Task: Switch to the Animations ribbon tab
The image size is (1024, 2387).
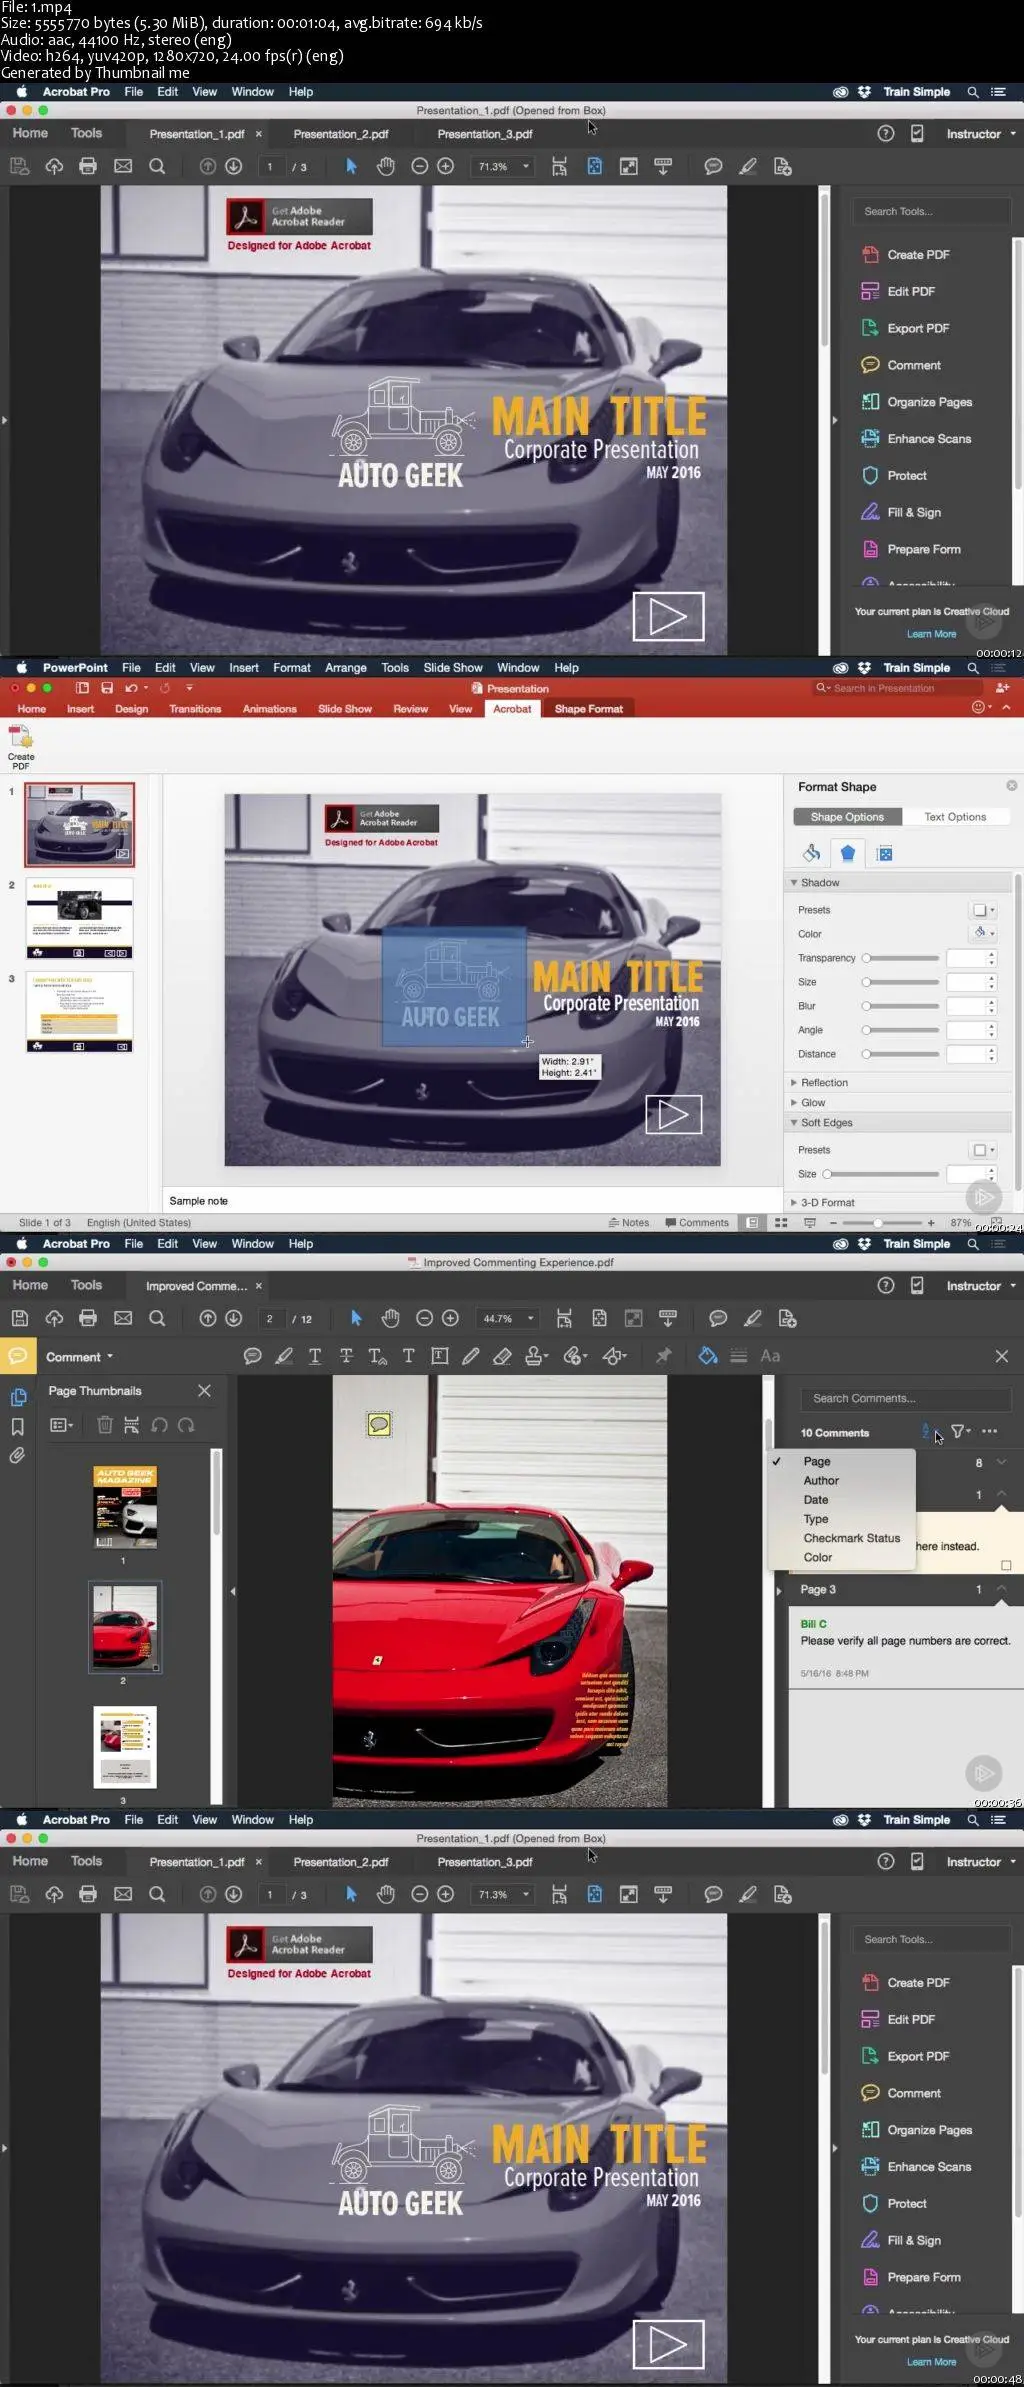Action: click(269, 709)
